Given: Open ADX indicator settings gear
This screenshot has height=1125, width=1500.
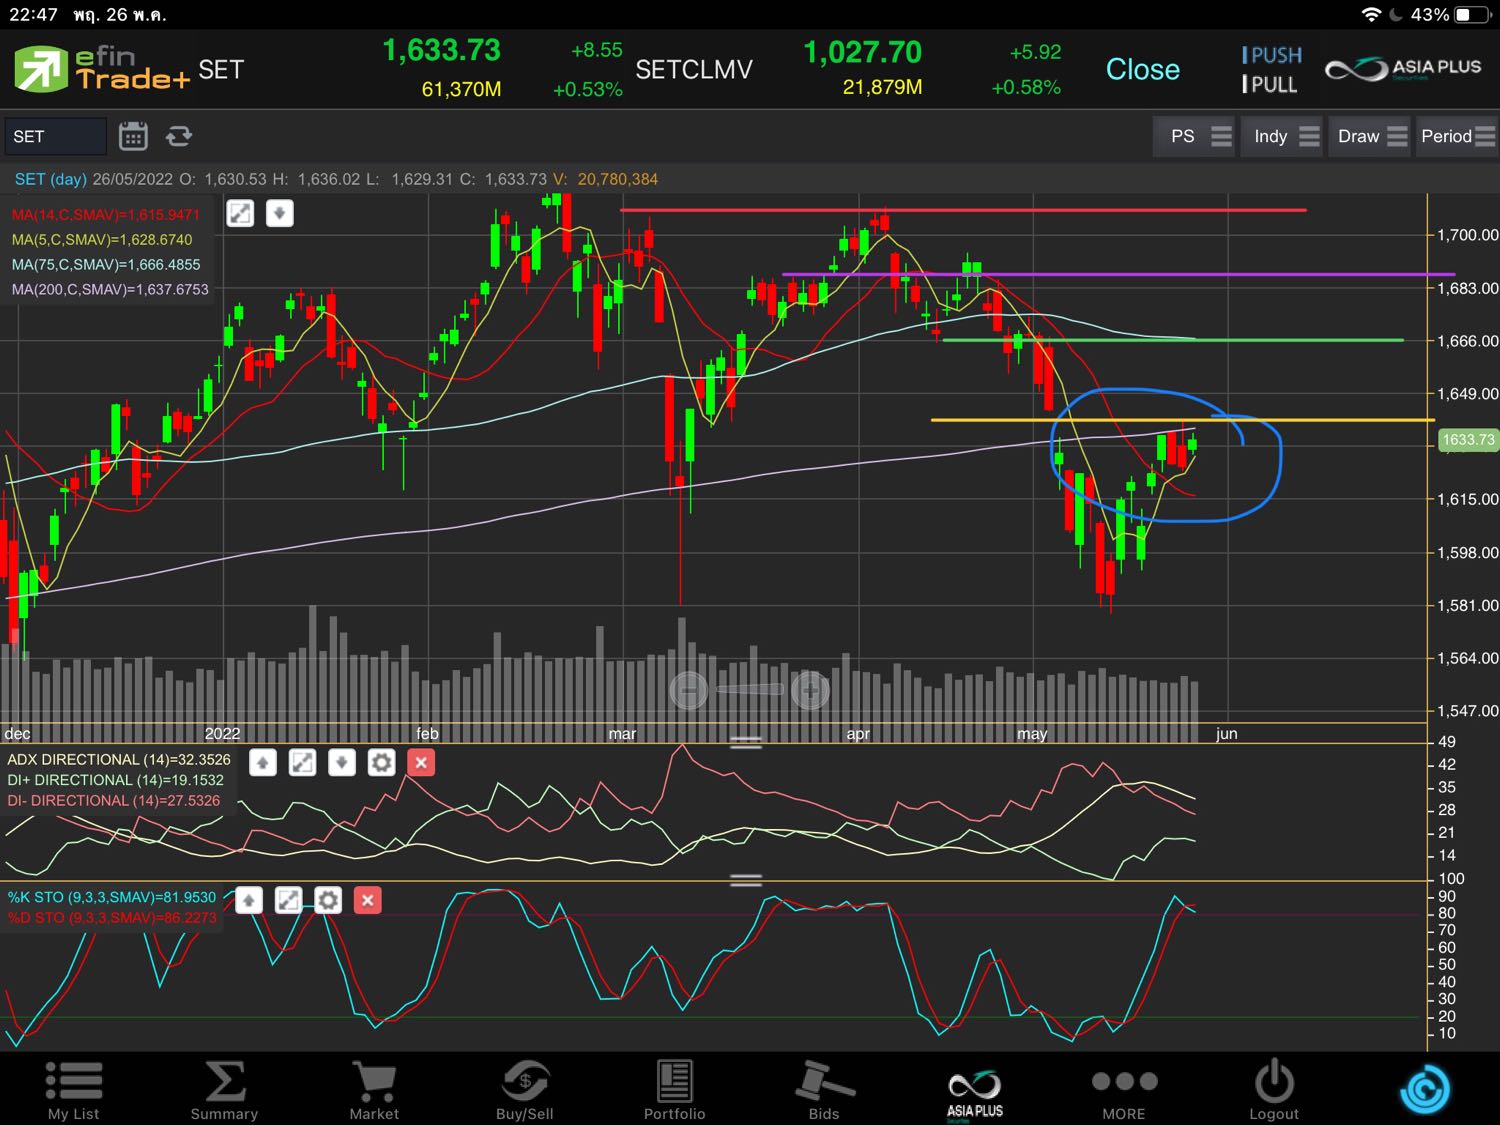Looking at the screenshot, I should coord(381,763).
